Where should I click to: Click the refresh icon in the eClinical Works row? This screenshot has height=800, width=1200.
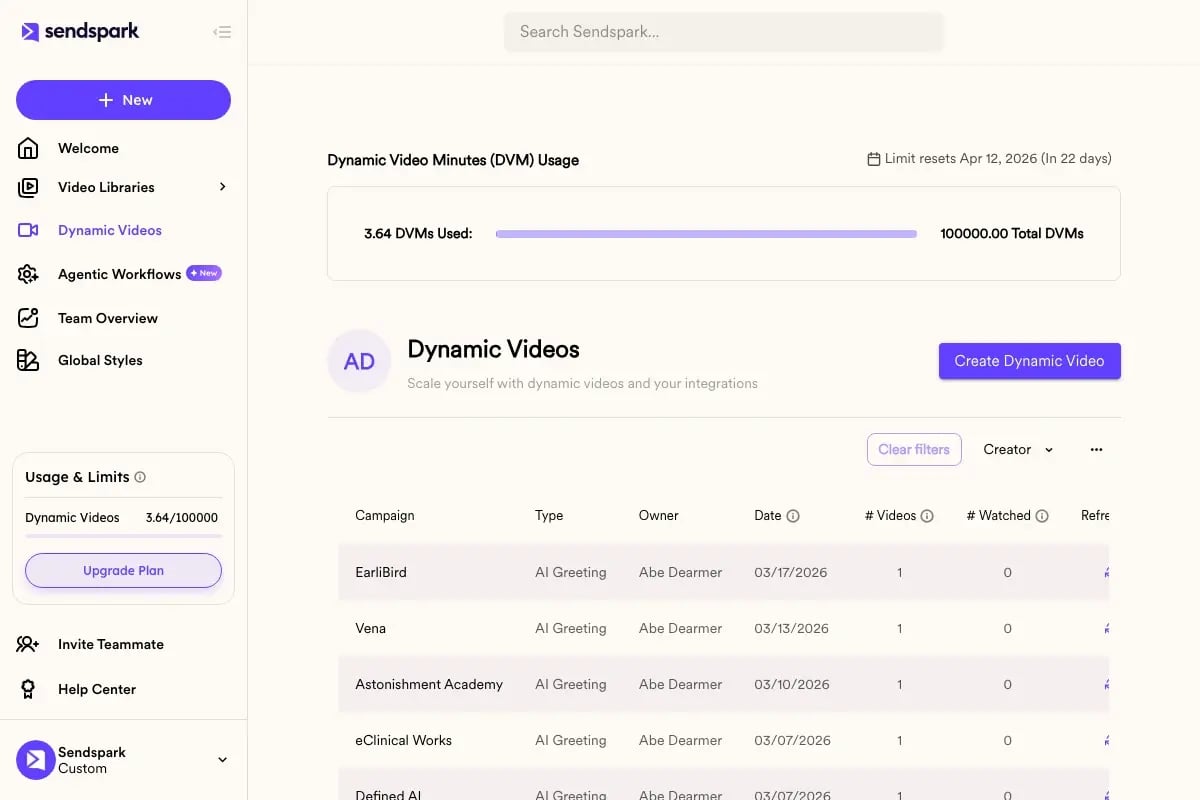tap(1106, 740)
